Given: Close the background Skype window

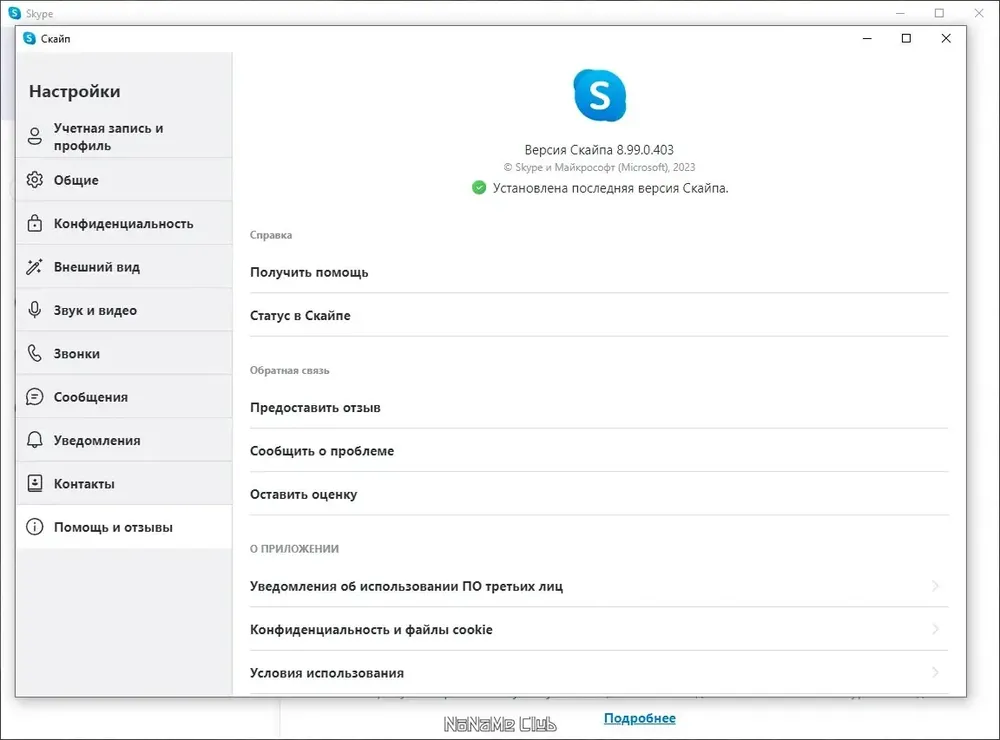Looking at the screenshot, I should [979, 13].
